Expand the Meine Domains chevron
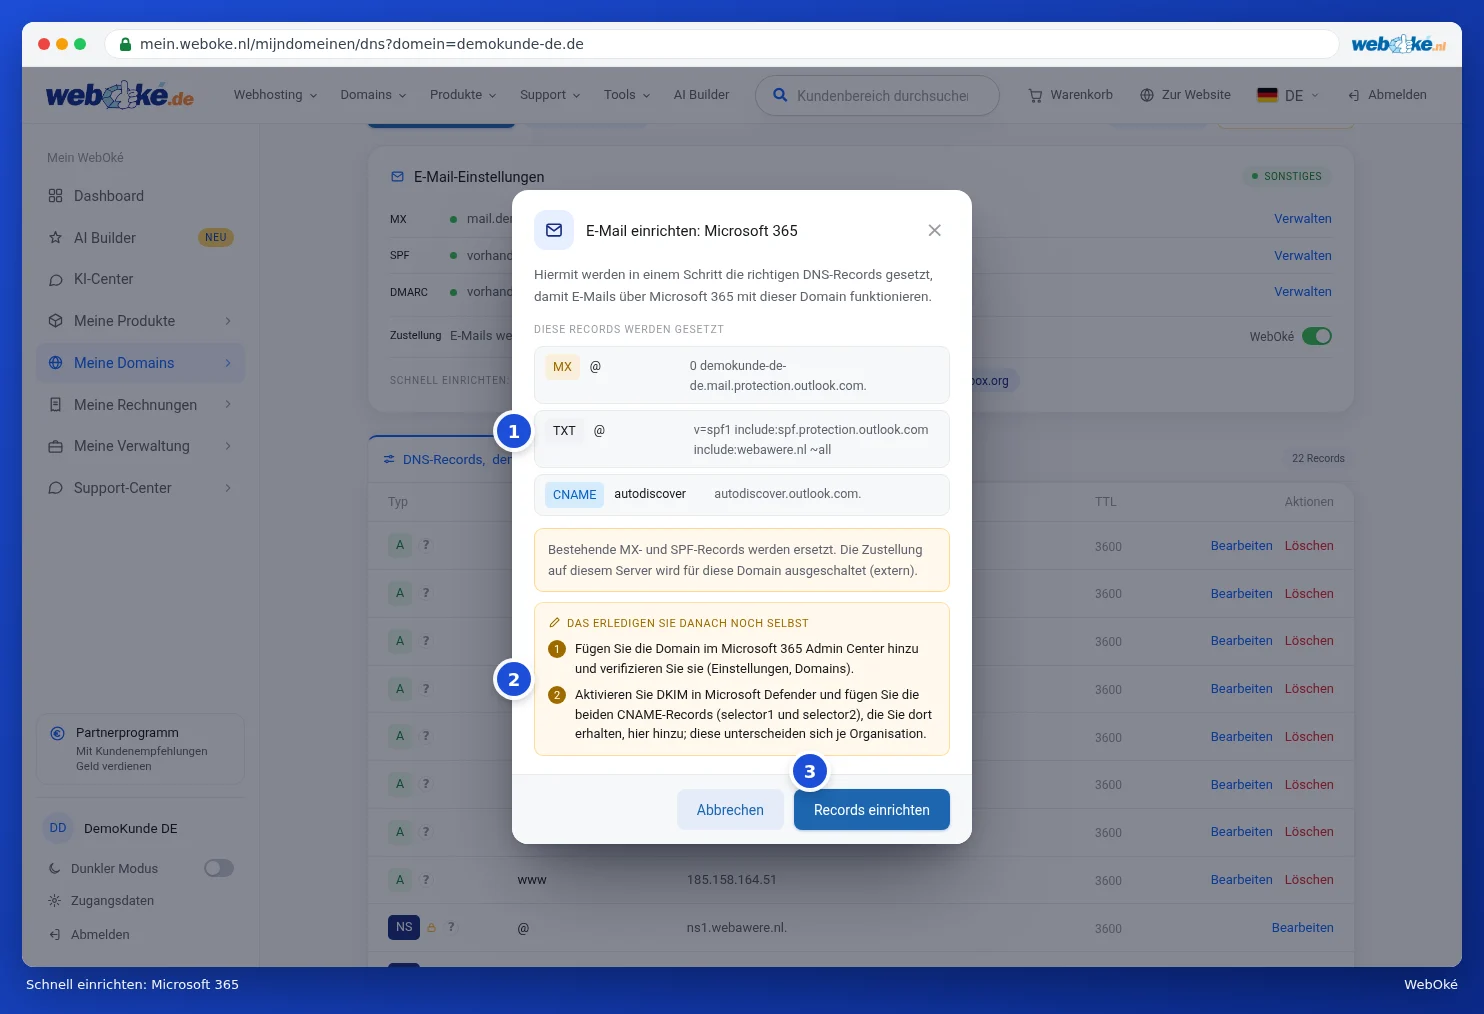Viewport: 1484px width, 1014px height. pos(228,363)
